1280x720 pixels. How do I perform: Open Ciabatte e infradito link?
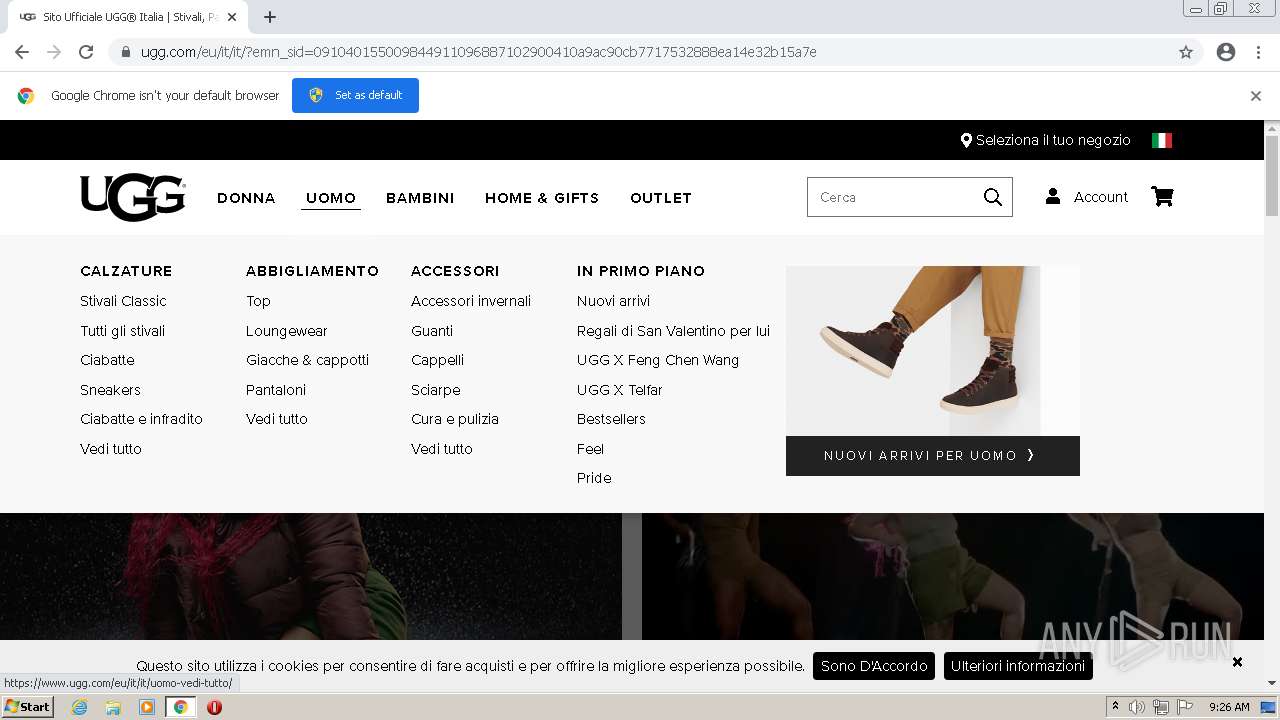click(141, 419)
